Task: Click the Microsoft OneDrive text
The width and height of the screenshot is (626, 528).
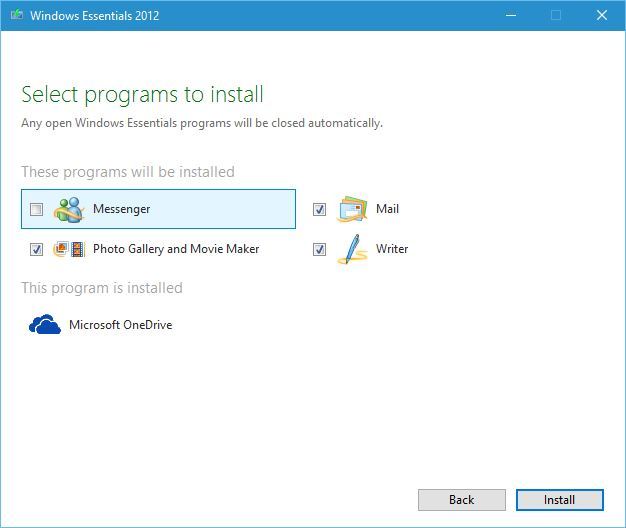Action: [121, 324]
